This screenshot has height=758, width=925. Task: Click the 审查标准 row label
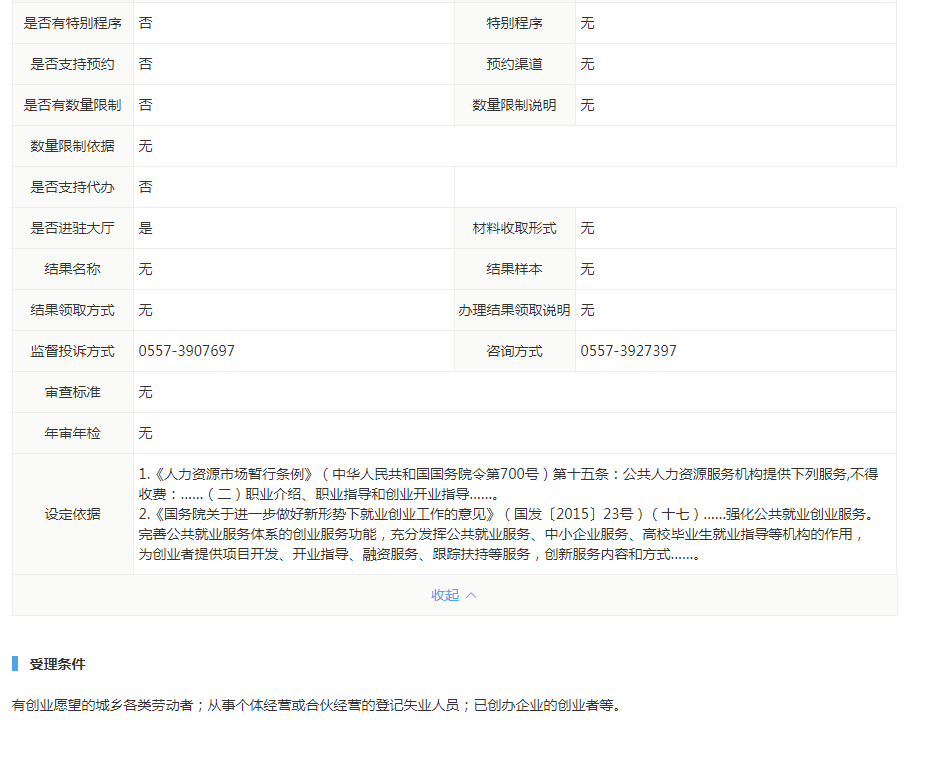tap(72, 392)
